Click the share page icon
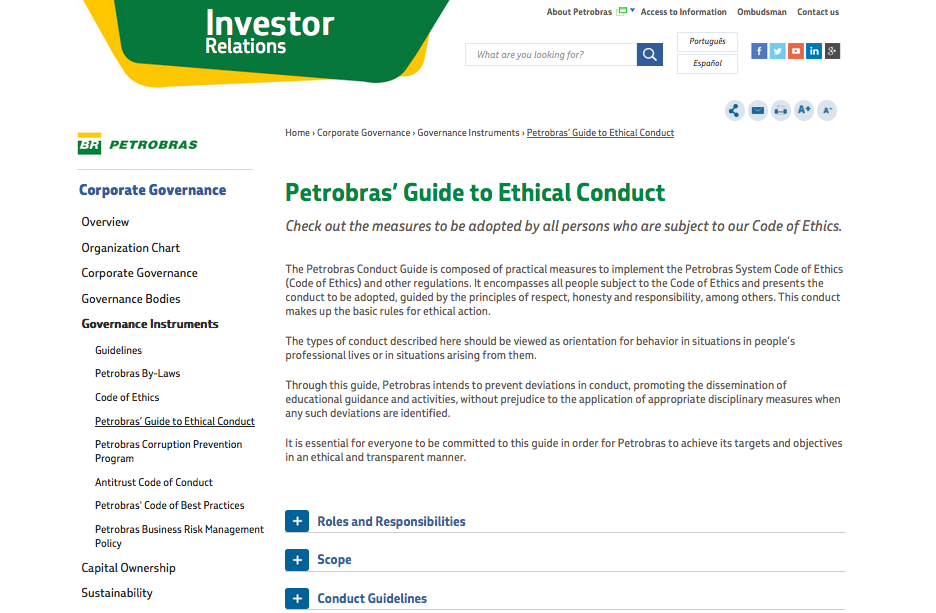Screen dimensions: 936x613 pyautogui.click(x=735, y=110)
